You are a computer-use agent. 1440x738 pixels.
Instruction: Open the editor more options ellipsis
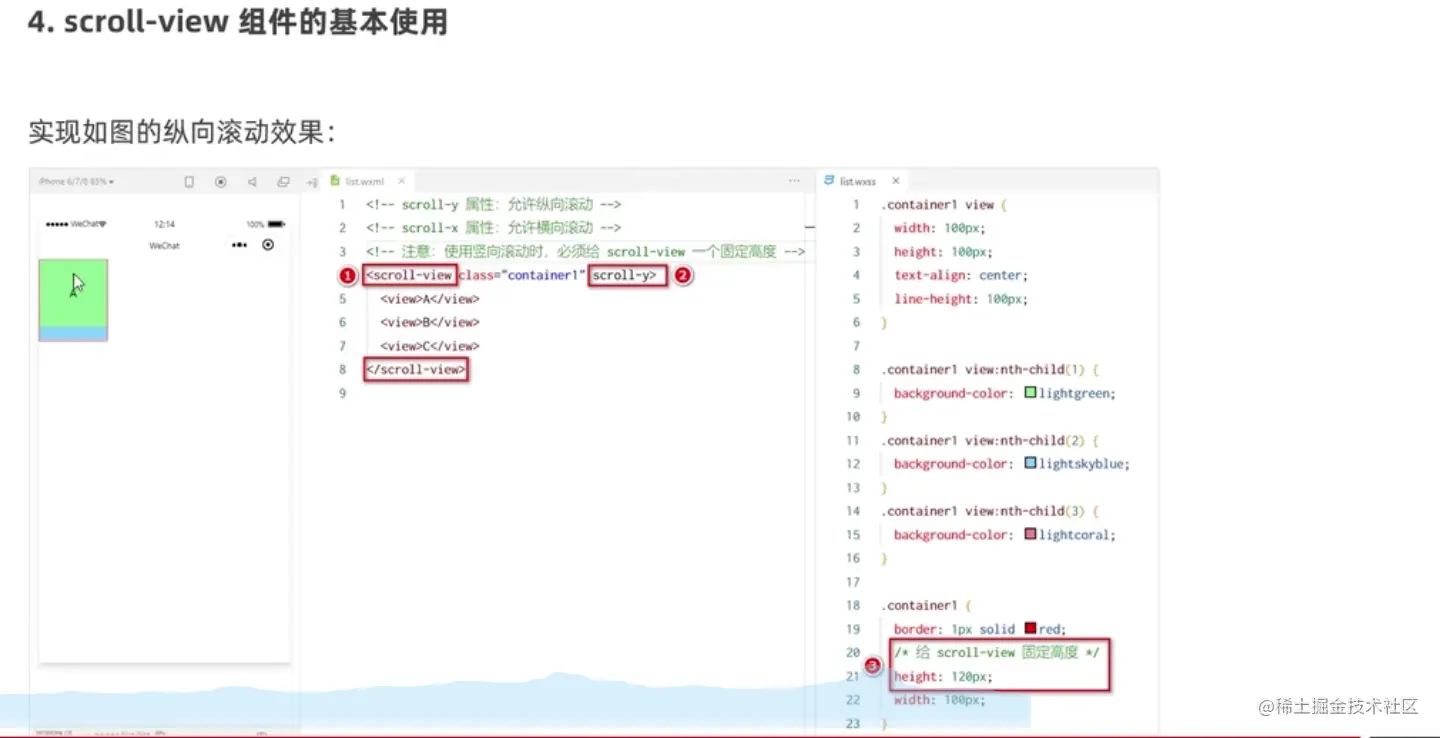pyautogui.click(x=794, y=181)
